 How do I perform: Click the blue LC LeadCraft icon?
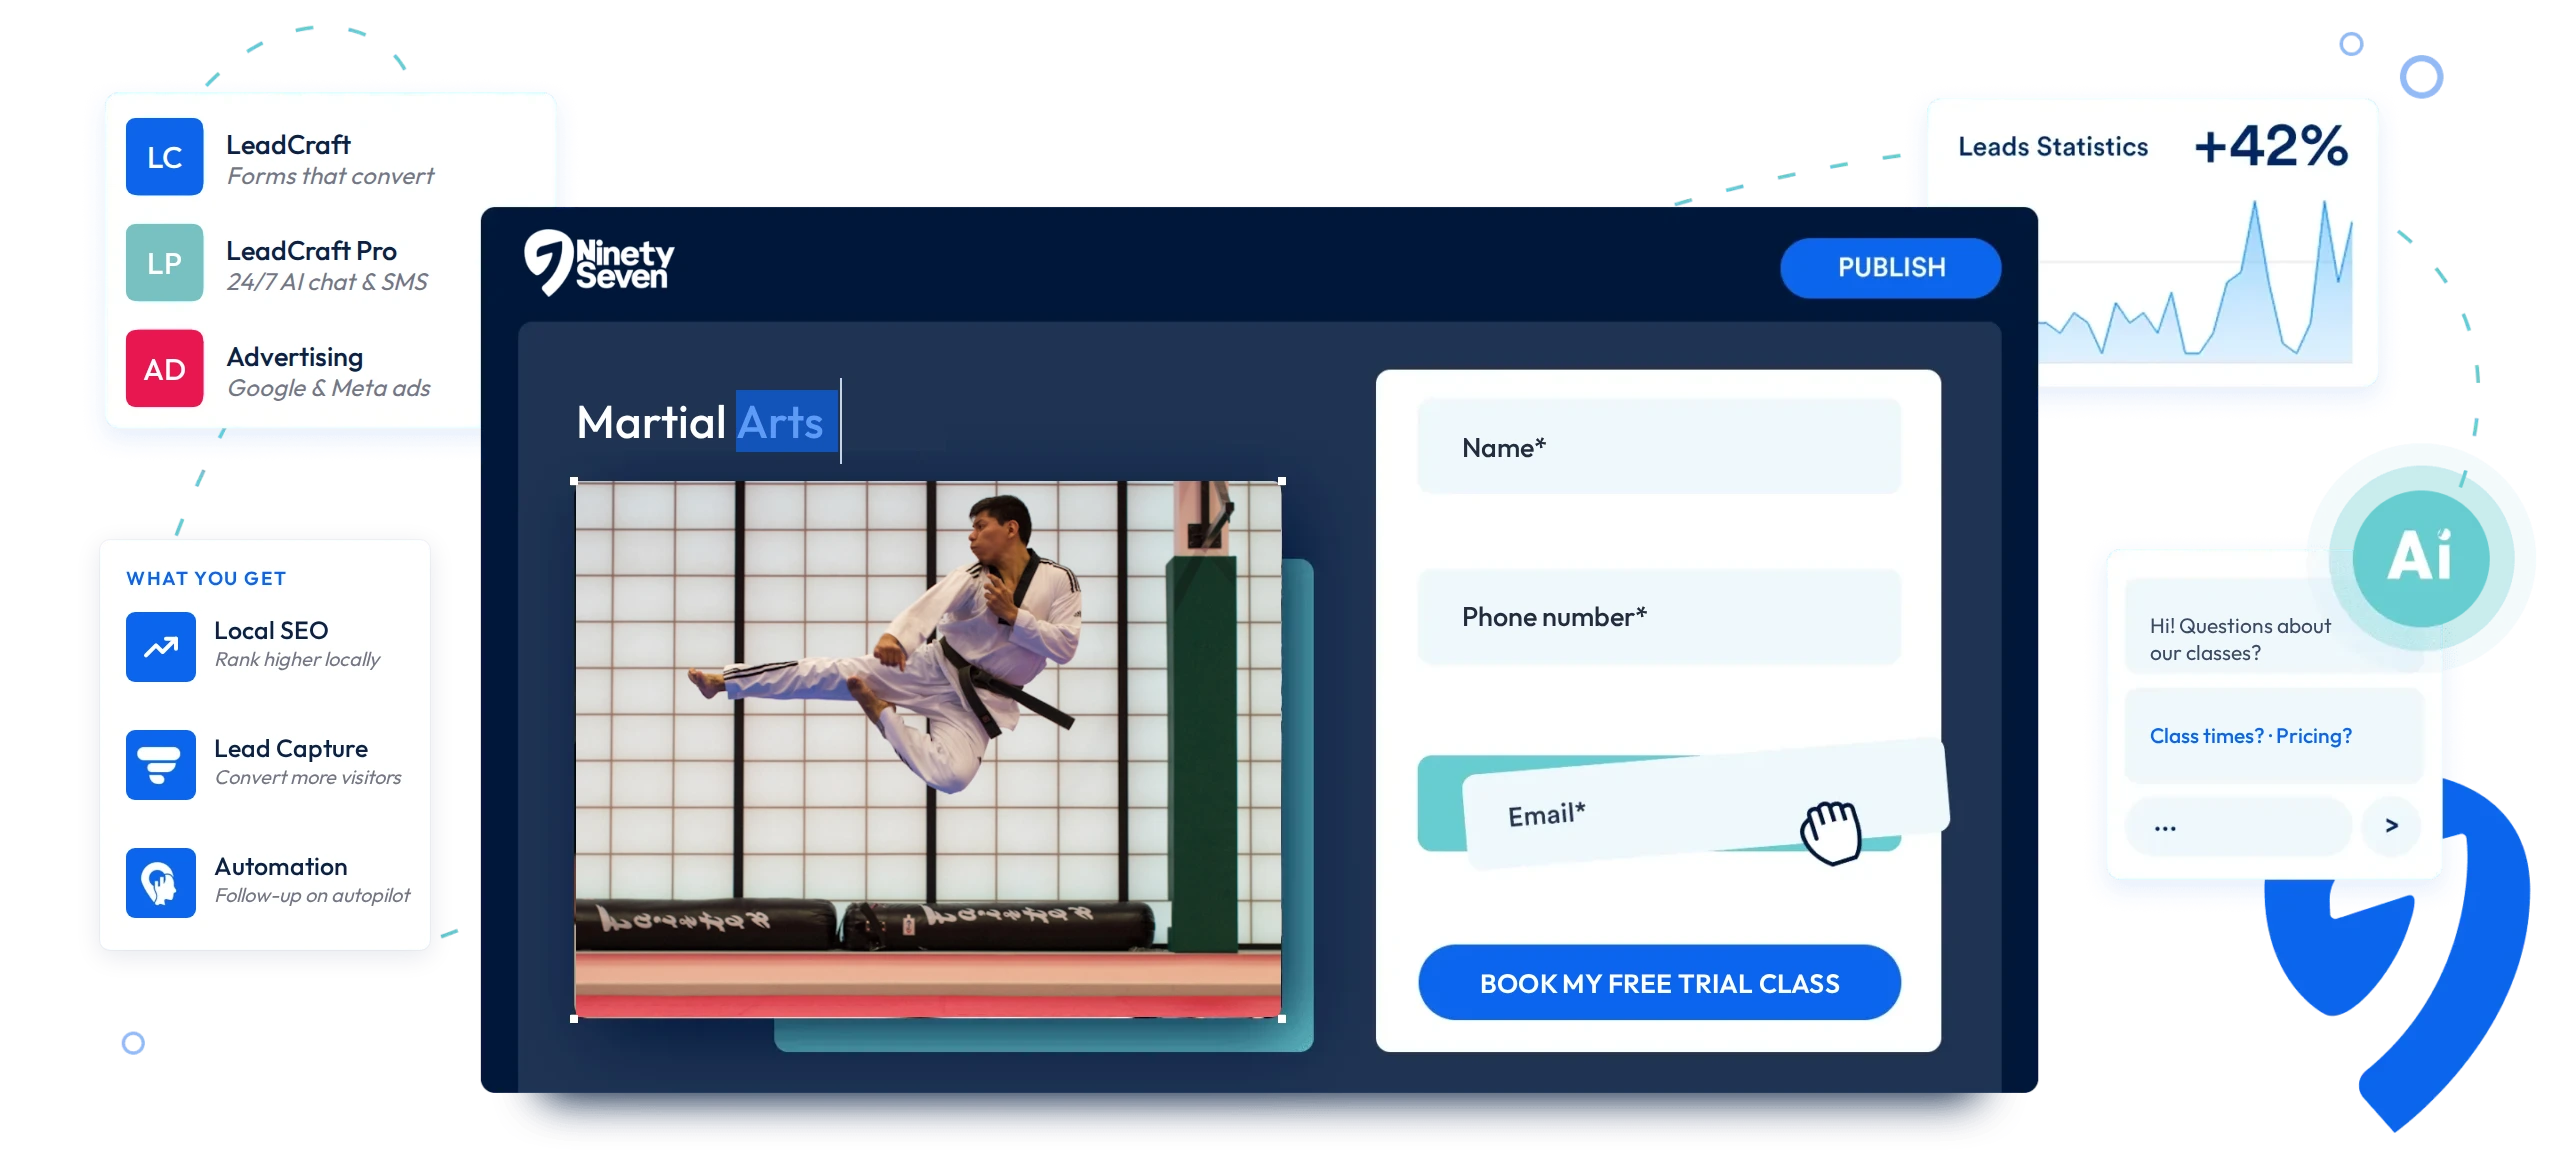pos(164,157)
